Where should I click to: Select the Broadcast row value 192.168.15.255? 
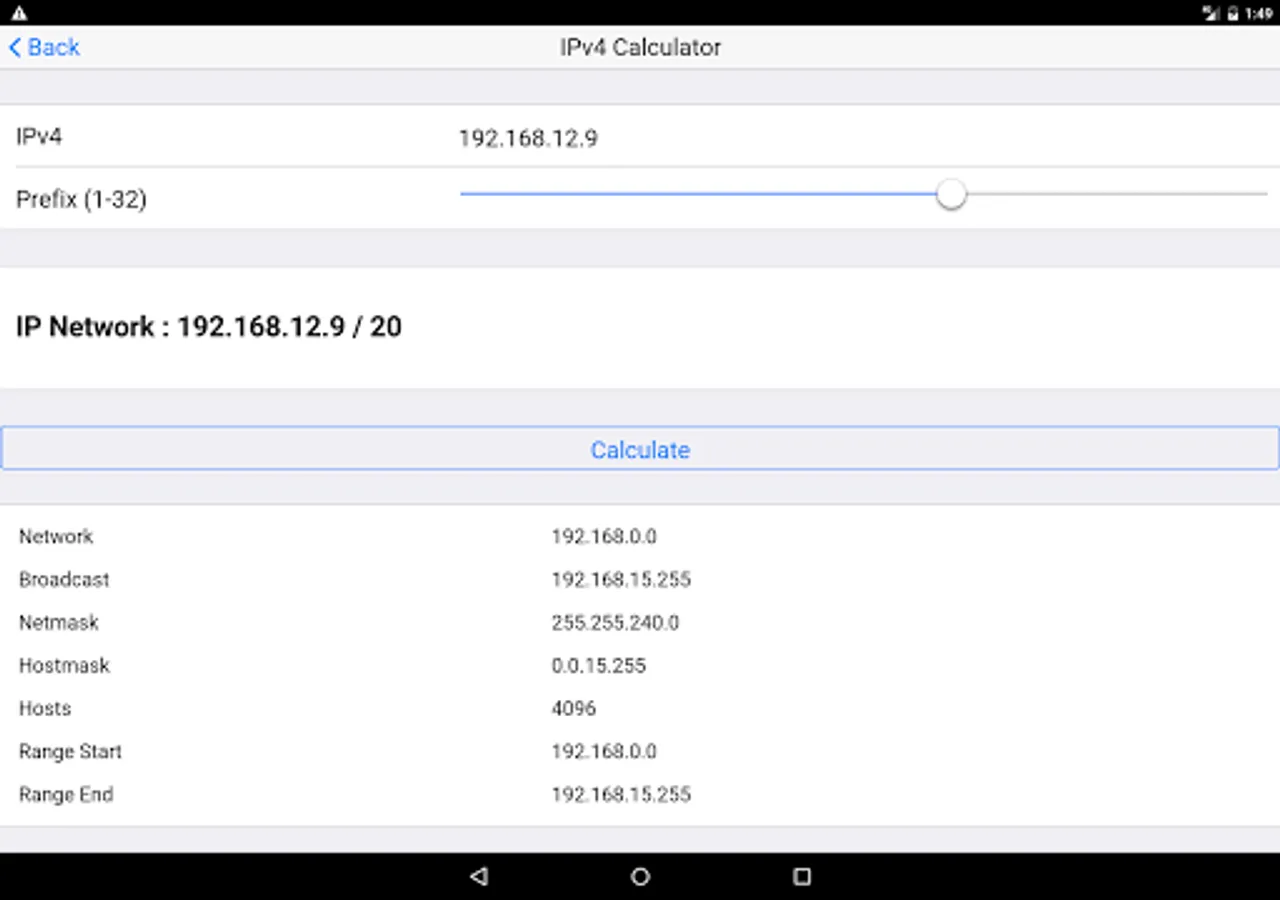[x=621, y=579]
